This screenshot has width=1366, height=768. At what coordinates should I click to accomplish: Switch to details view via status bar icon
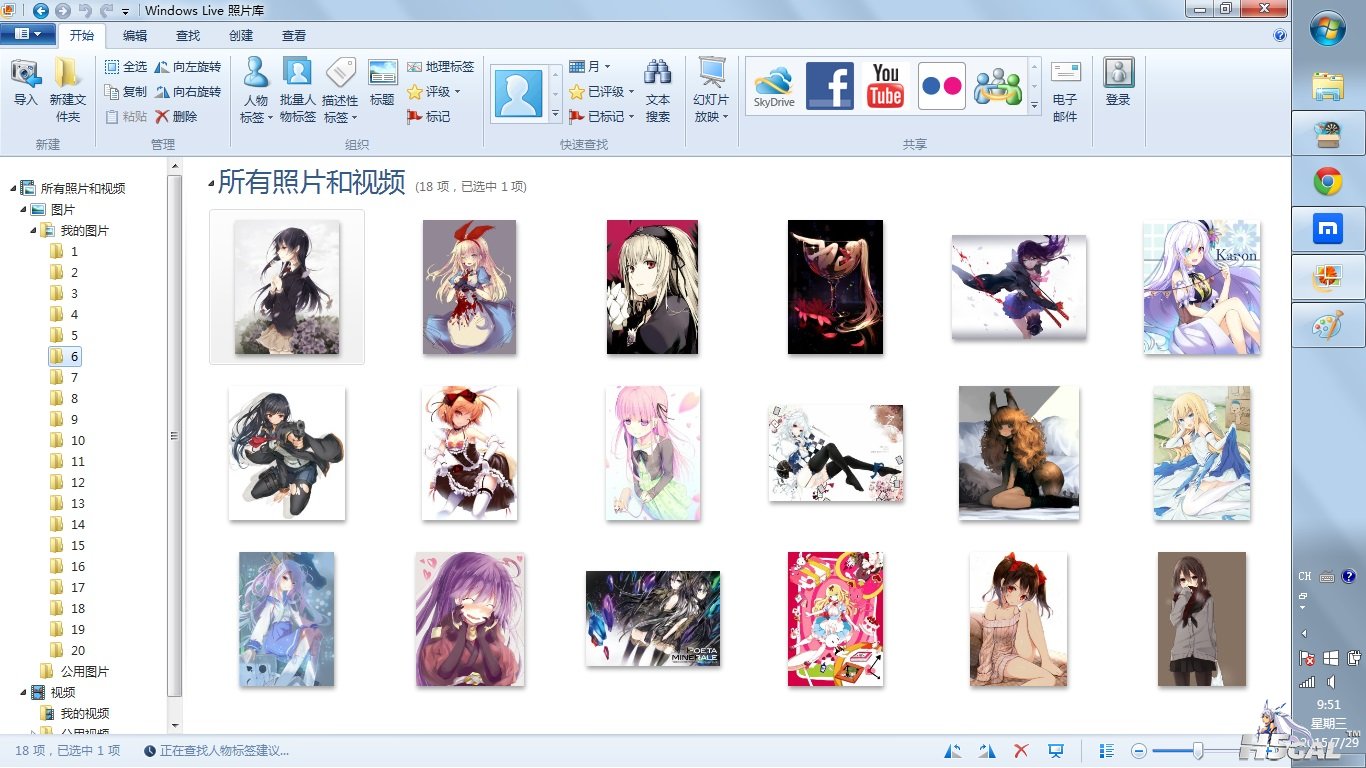pos(1107,750)
